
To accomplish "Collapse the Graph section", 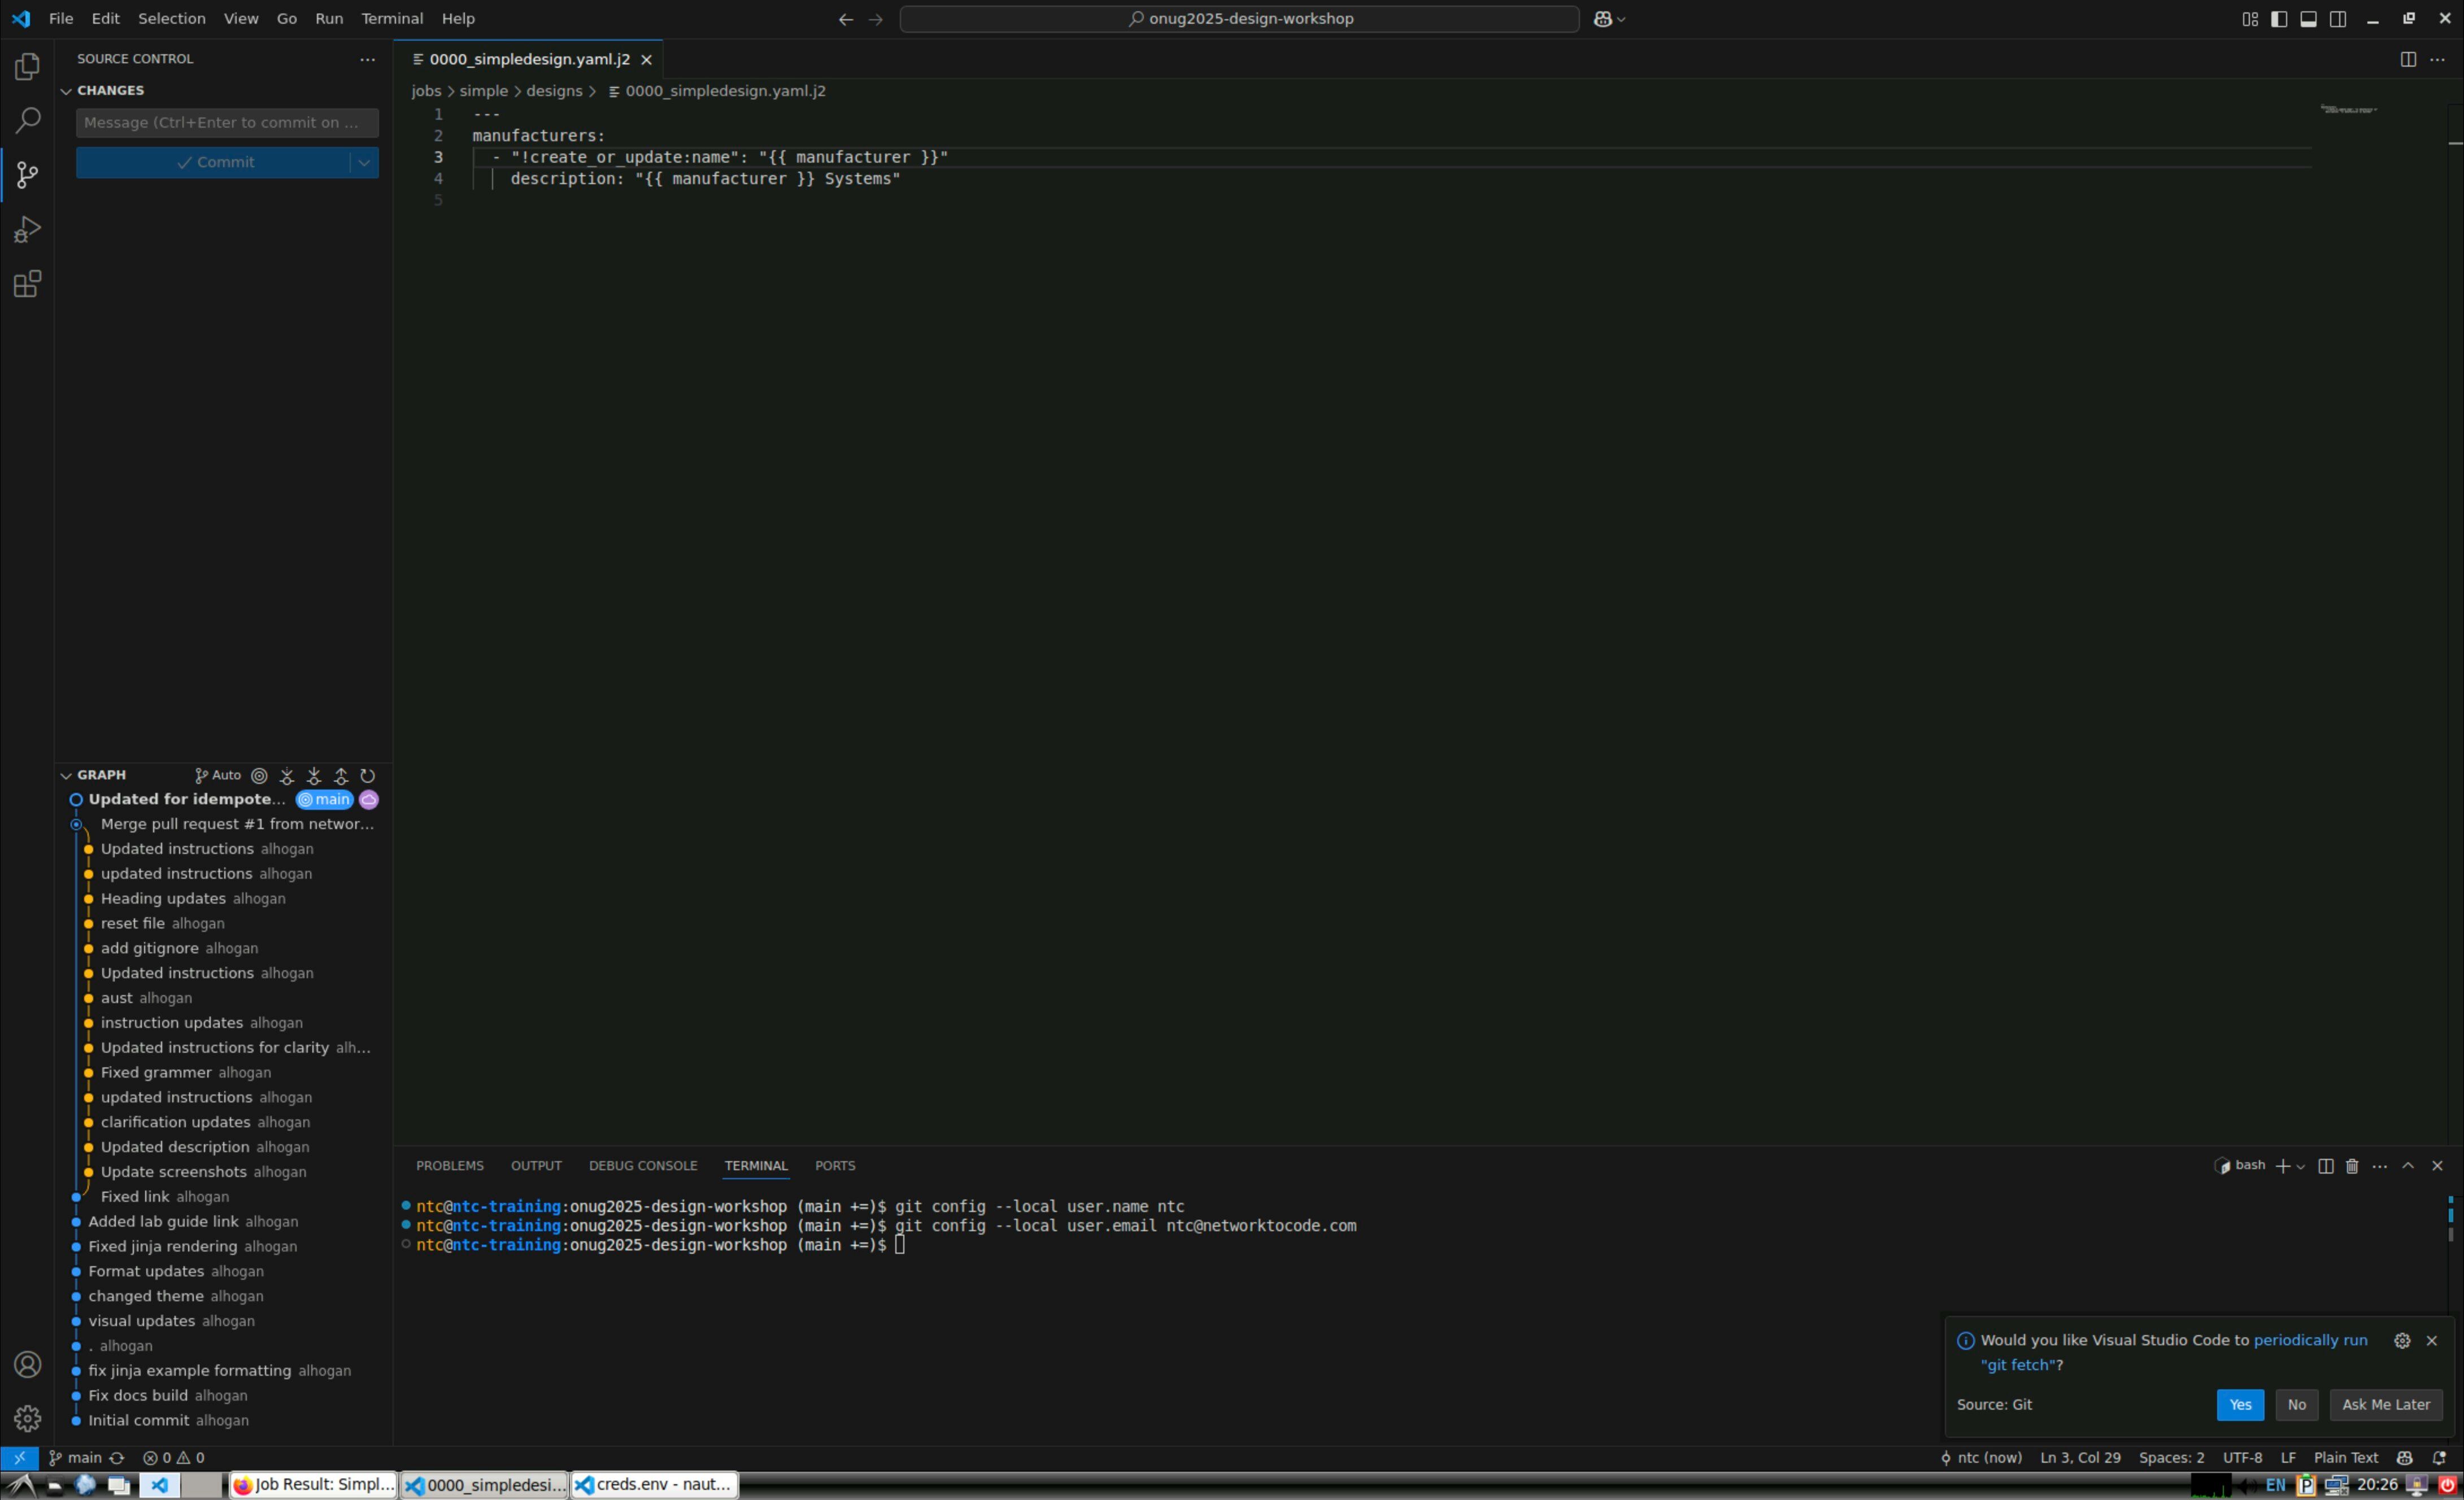I will click(66, 775).
